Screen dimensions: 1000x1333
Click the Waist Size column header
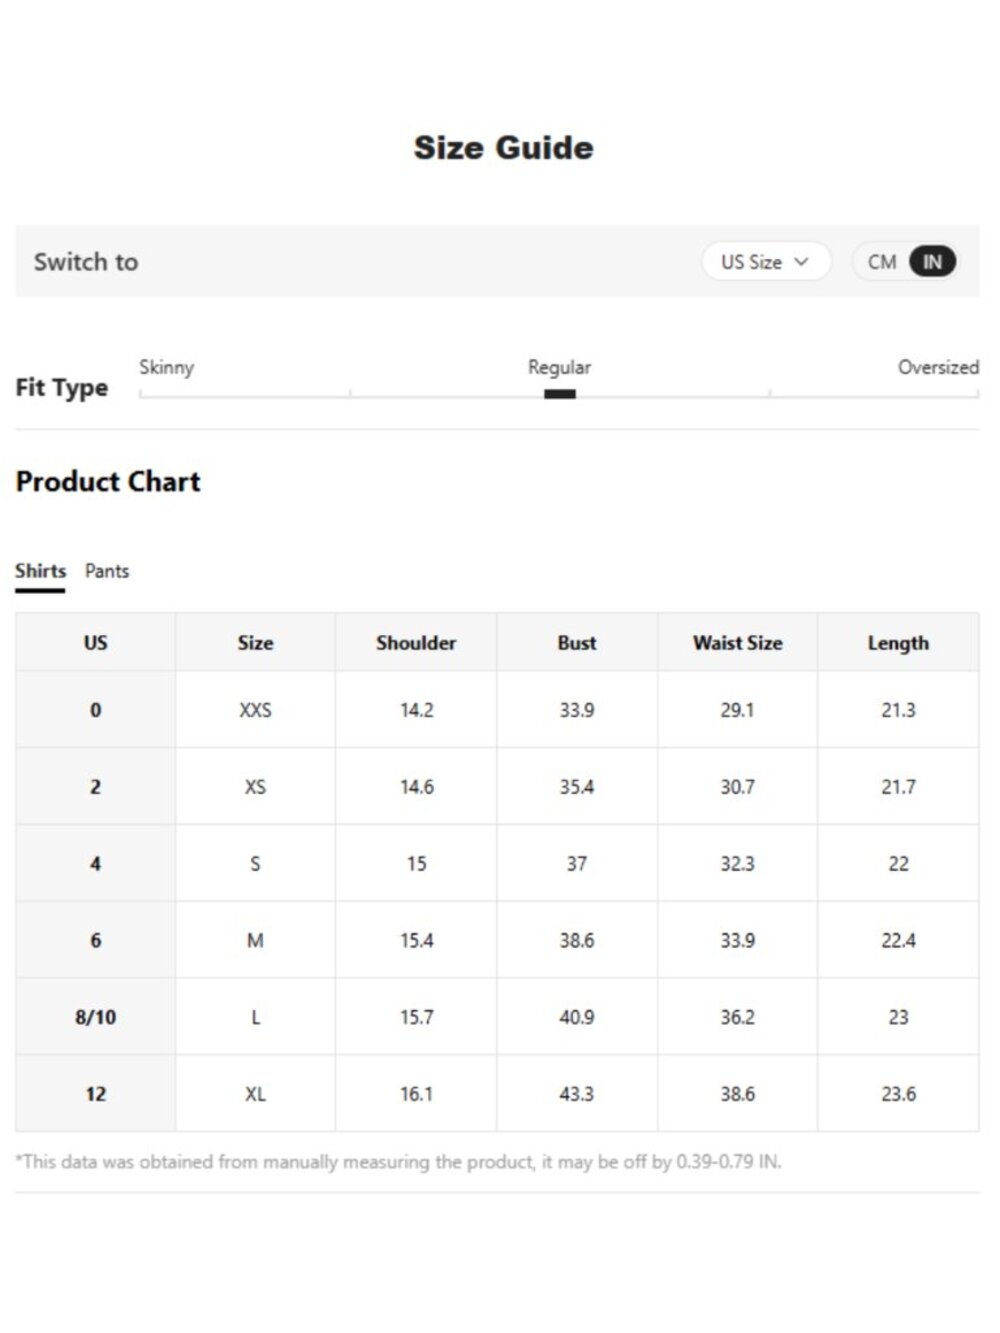[738, 643]
